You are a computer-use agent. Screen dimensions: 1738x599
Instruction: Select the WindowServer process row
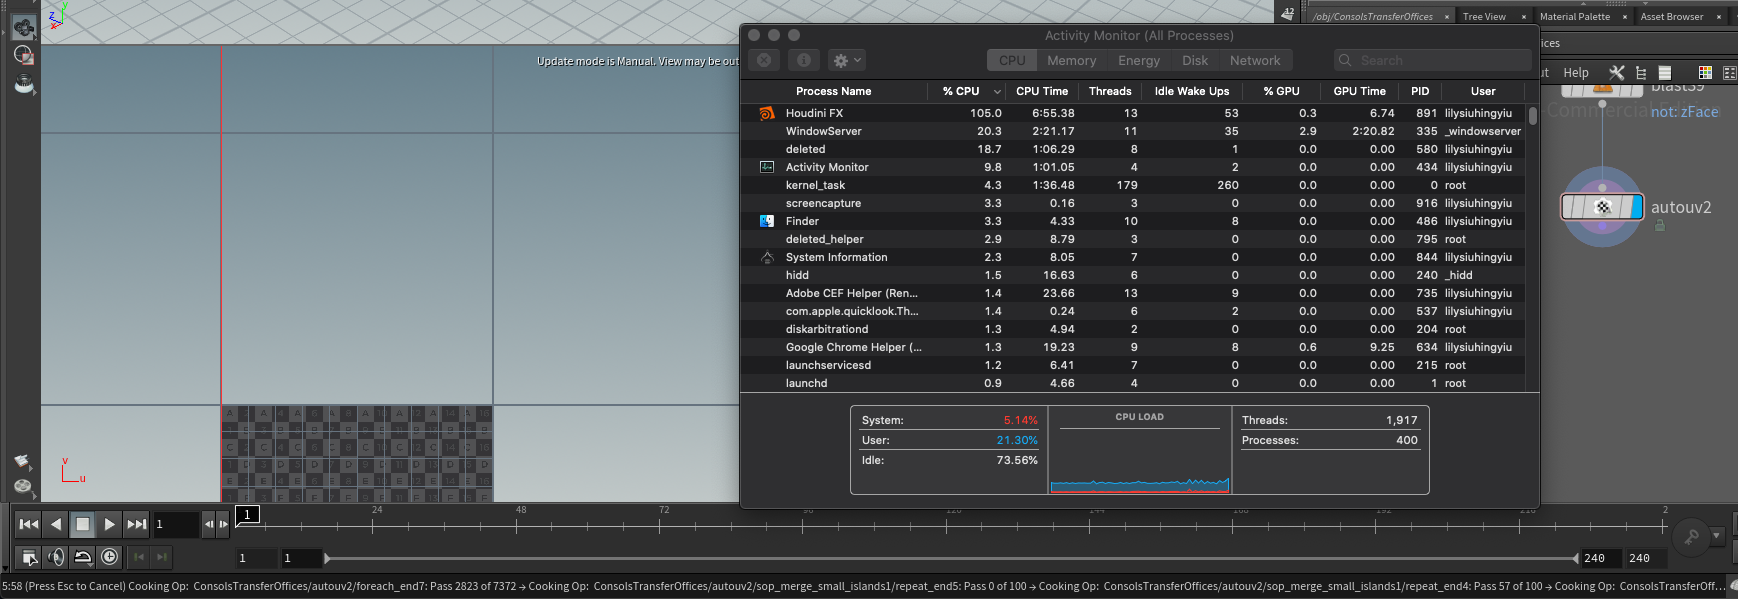pos(1133,131)
